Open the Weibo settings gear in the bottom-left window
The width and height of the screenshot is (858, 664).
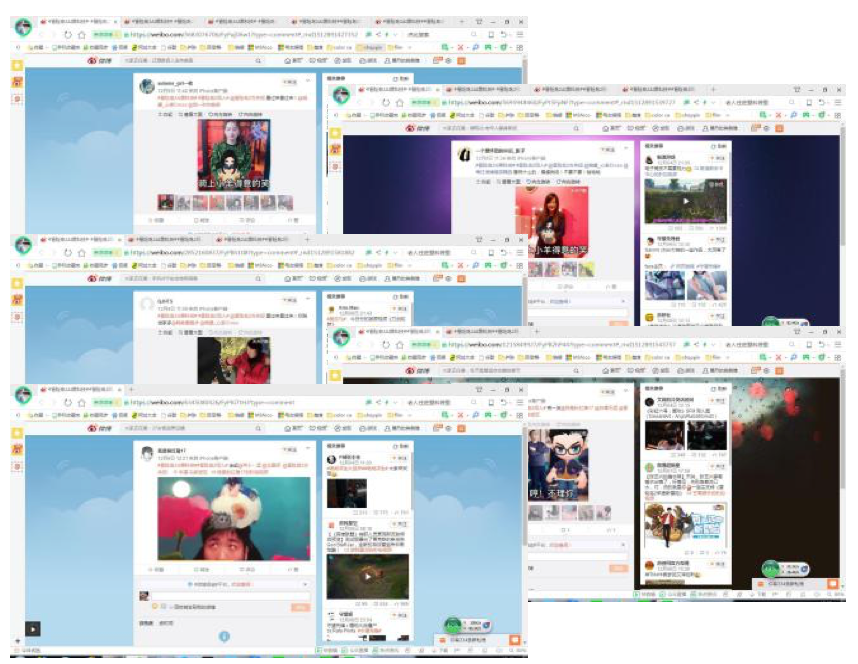coord(449,428)
